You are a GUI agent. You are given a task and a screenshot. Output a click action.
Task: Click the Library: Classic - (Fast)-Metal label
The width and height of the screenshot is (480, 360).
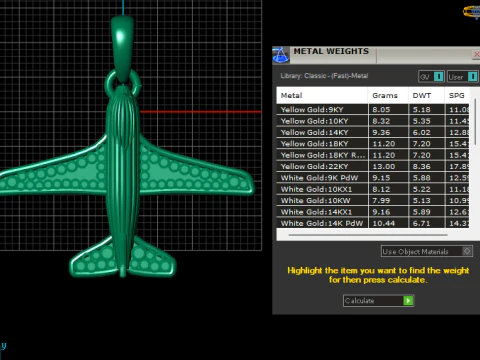pos(324,76)
